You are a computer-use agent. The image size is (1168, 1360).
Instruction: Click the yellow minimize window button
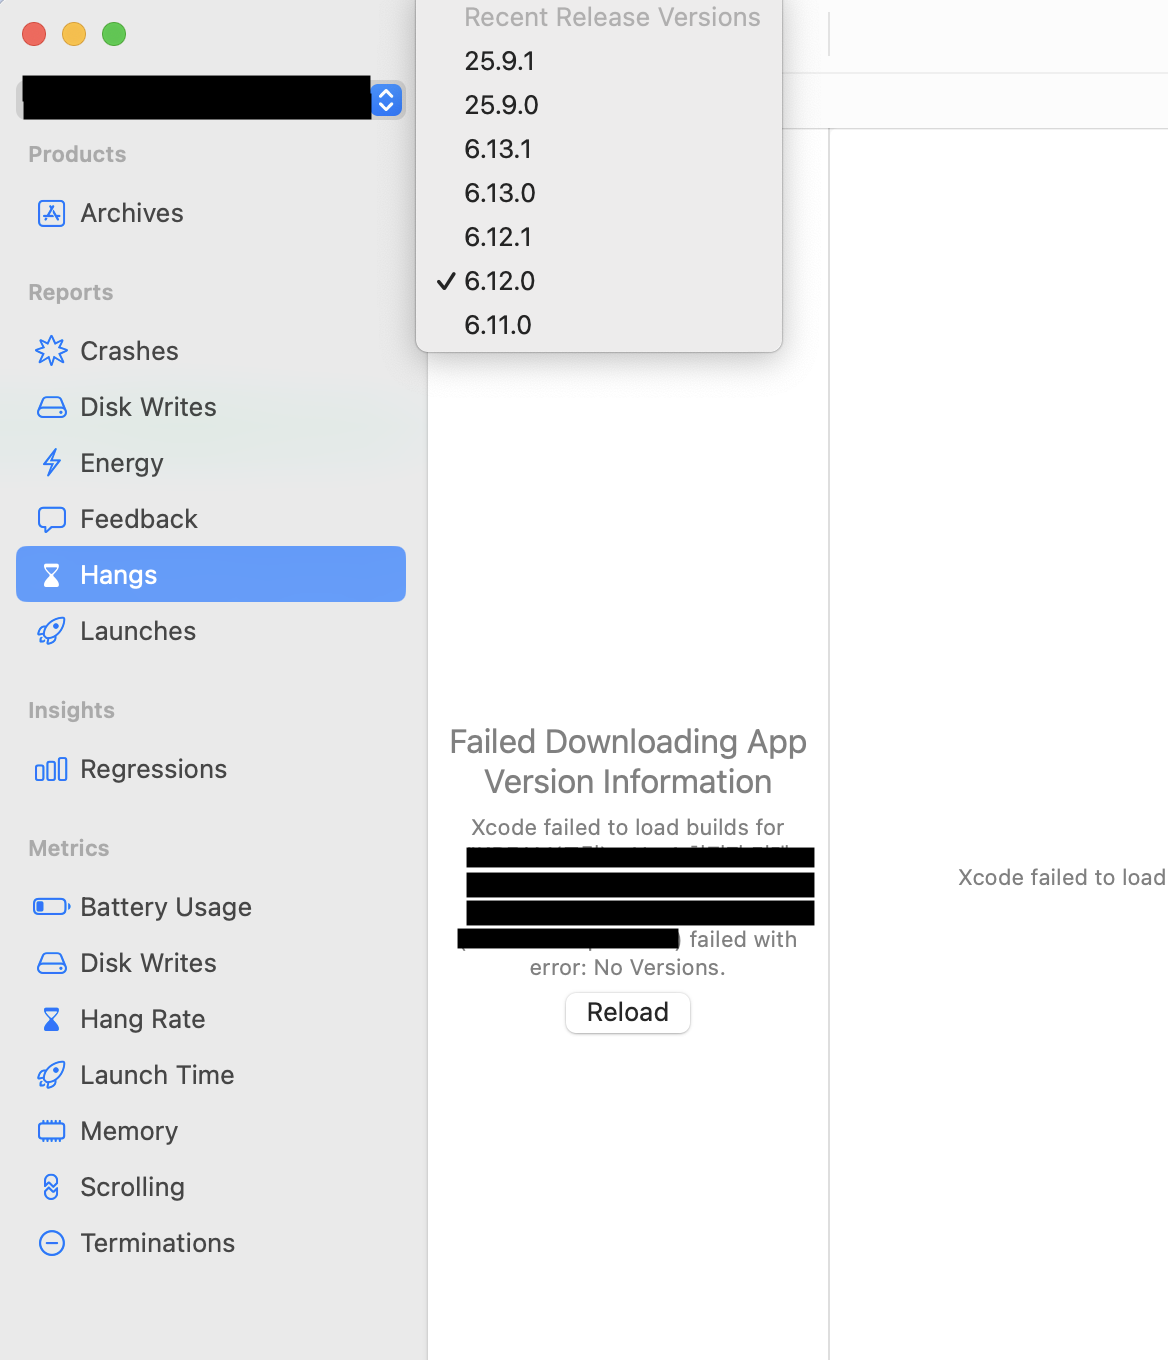click(74, 34)
